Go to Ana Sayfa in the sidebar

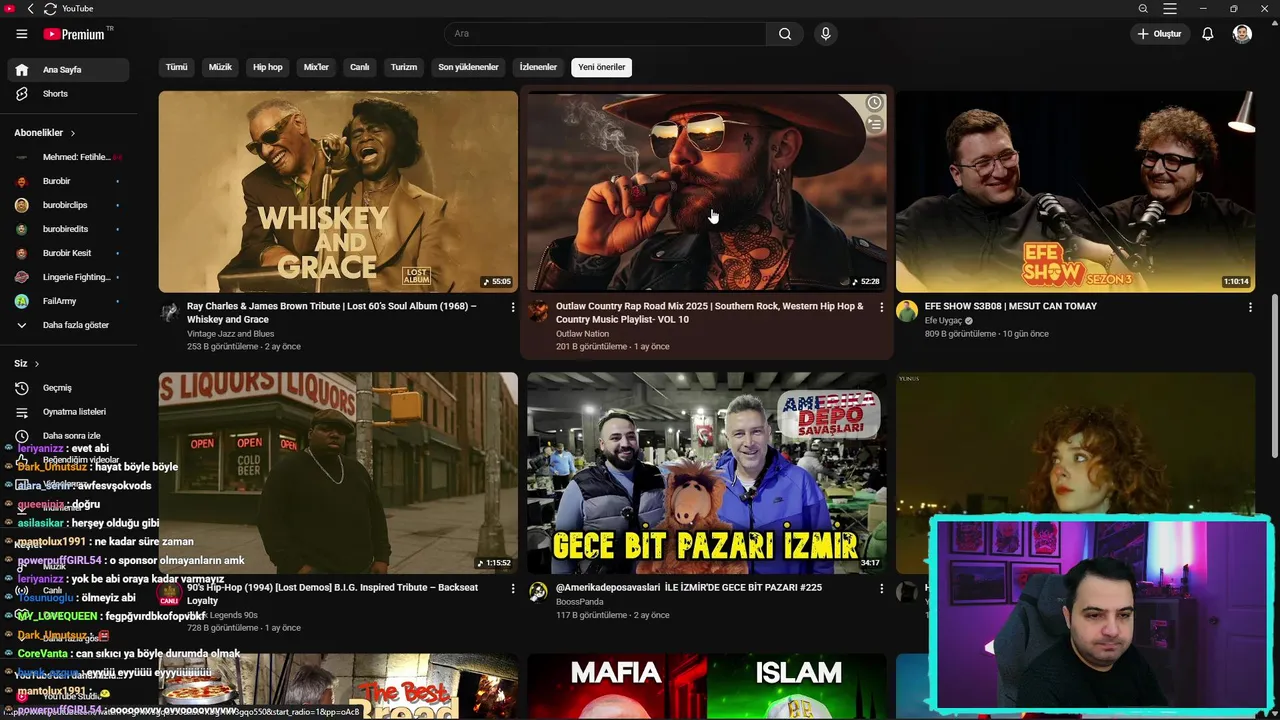(68, 70)
